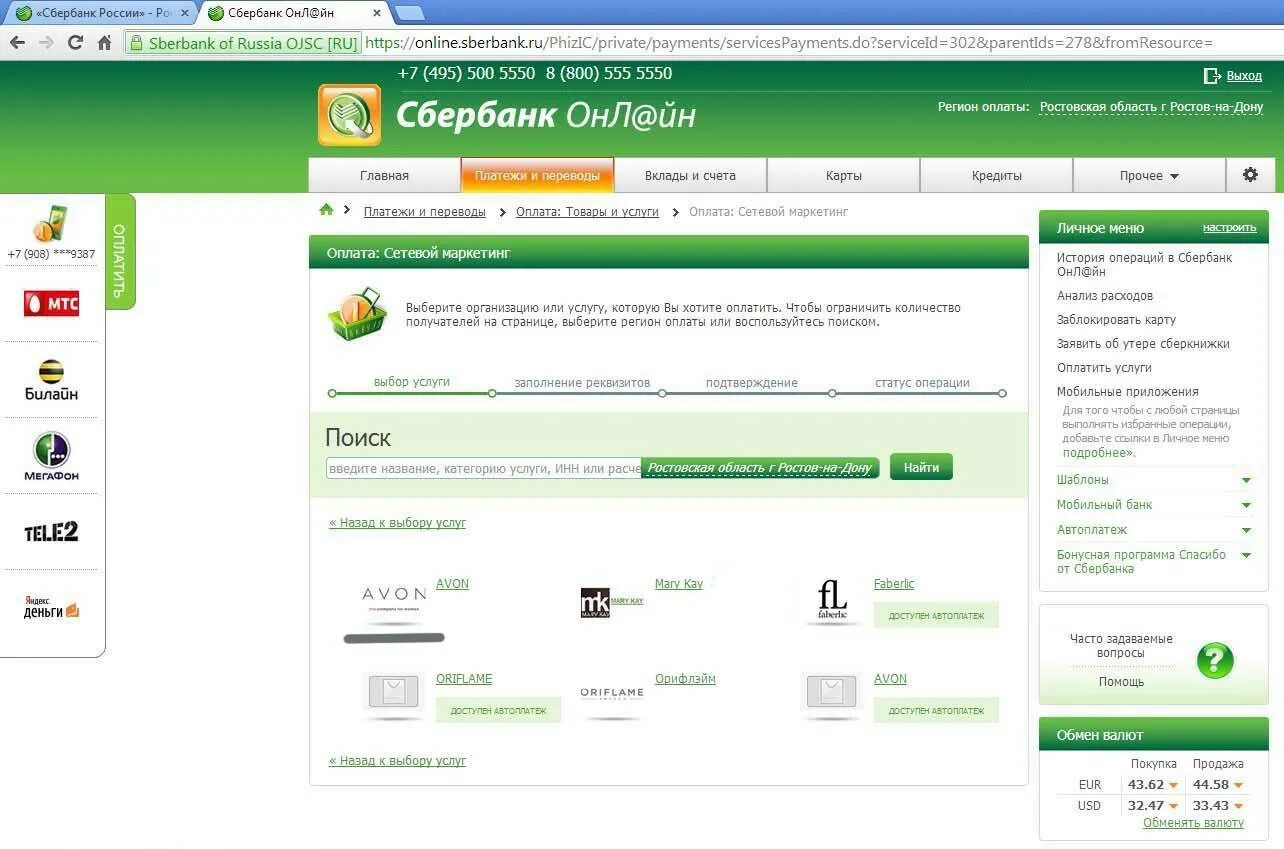This screenshot has height=849, width=1284.
Task: Click выбор услуги progress step
Action: pos(412,382)
